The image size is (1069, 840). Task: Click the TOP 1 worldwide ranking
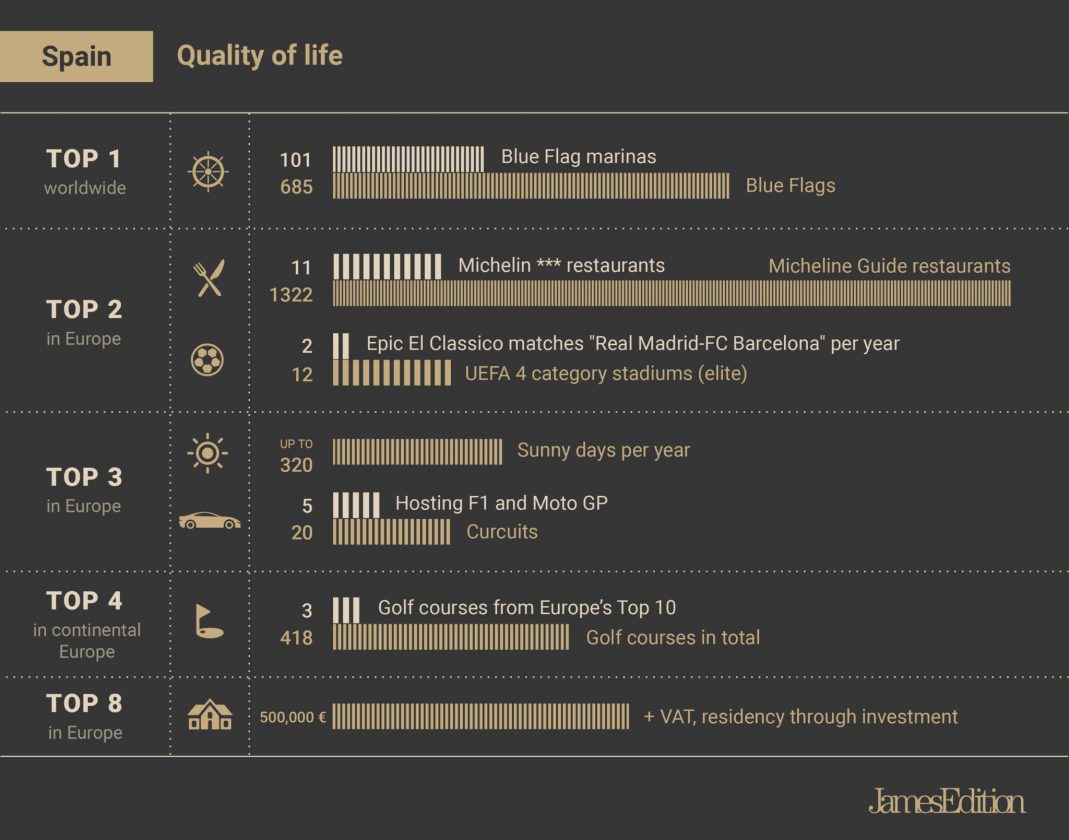(84, 171)
